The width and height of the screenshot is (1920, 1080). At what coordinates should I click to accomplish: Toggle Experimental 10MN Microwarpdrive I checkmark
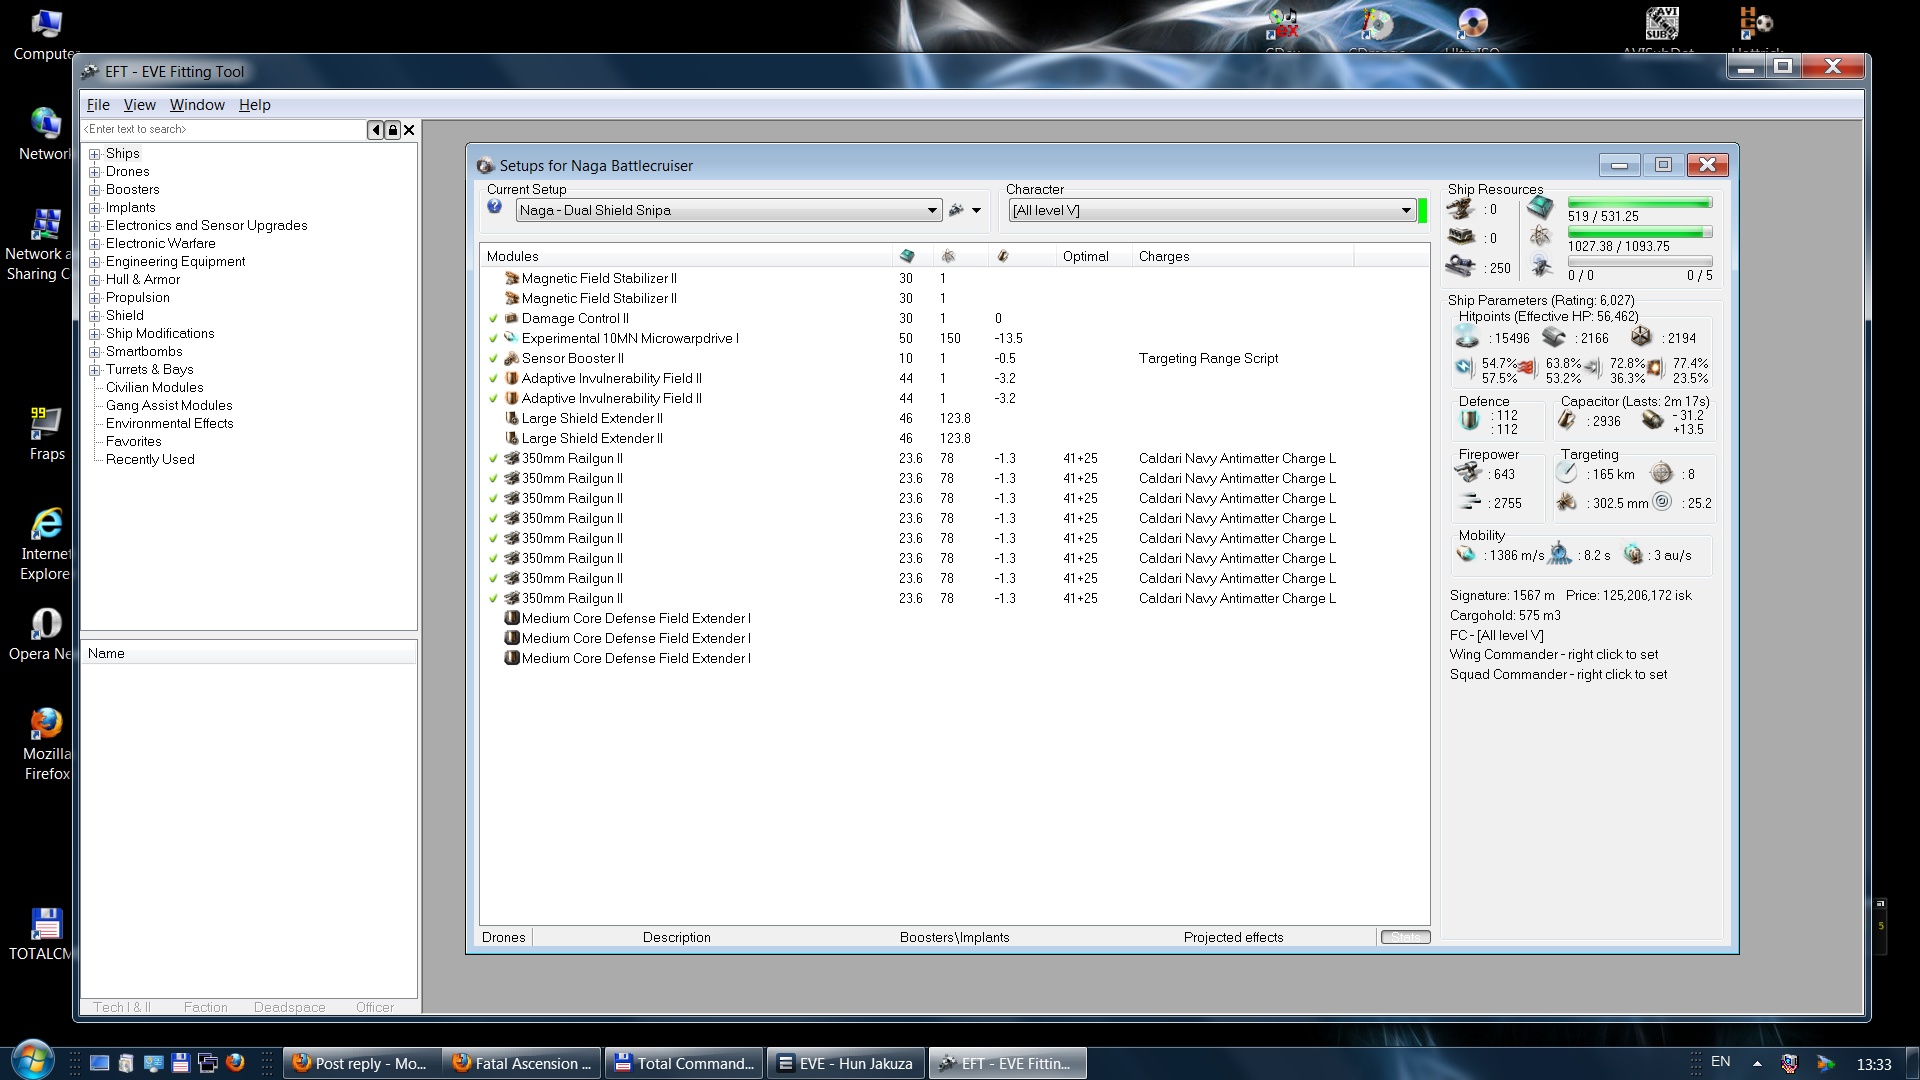493,339
